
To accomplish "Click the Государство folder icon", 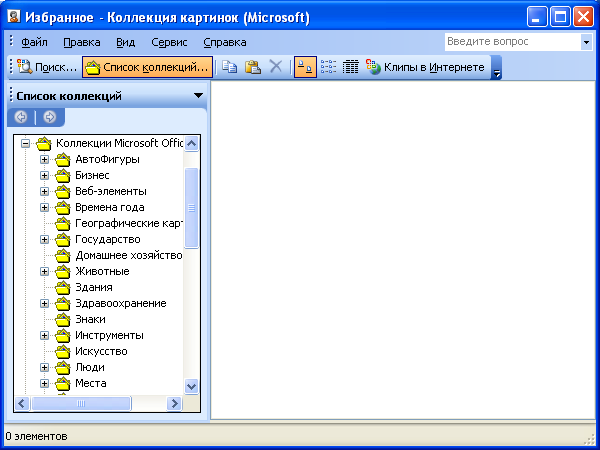I will click(x=63, y=240).
